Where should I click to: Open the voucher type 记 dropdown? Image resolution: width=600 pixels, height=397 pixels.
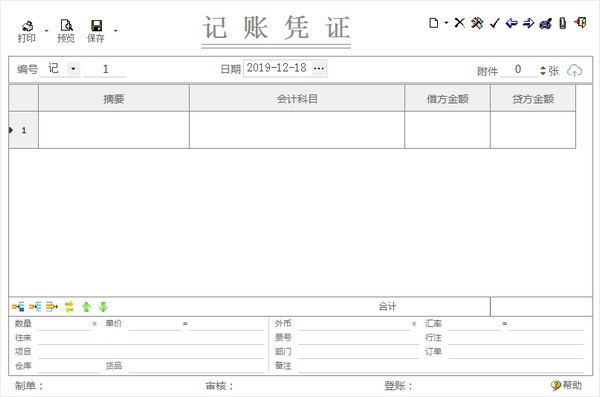pos(73,69)
